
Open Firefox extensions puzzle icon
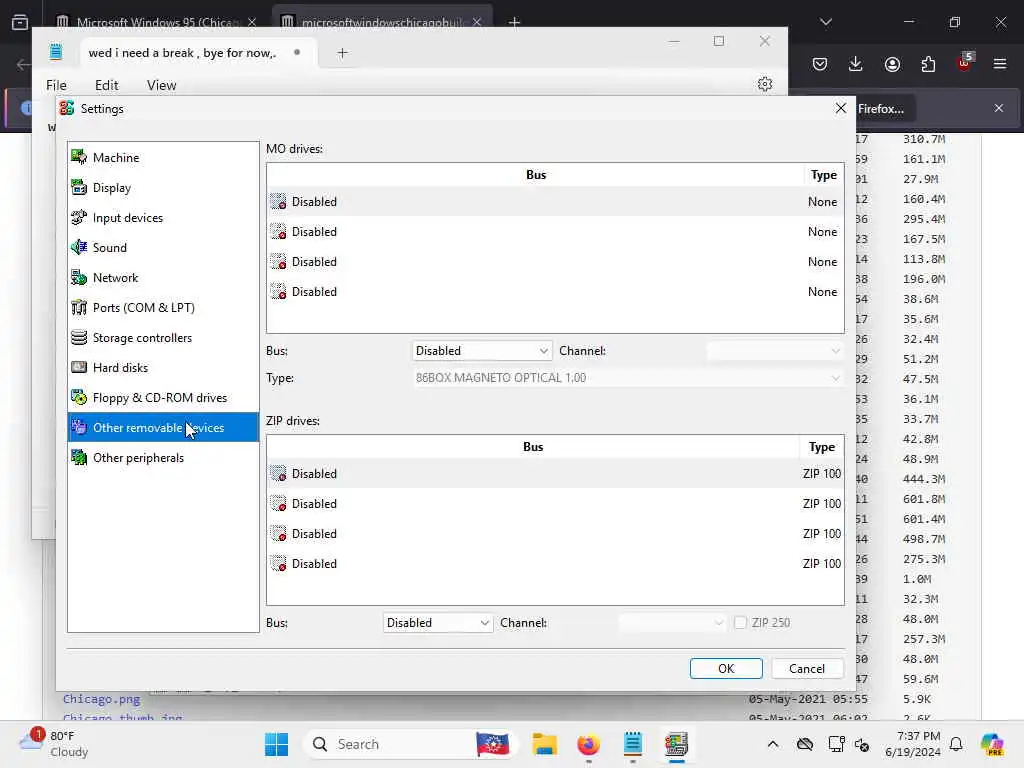[x=928, y=64]
